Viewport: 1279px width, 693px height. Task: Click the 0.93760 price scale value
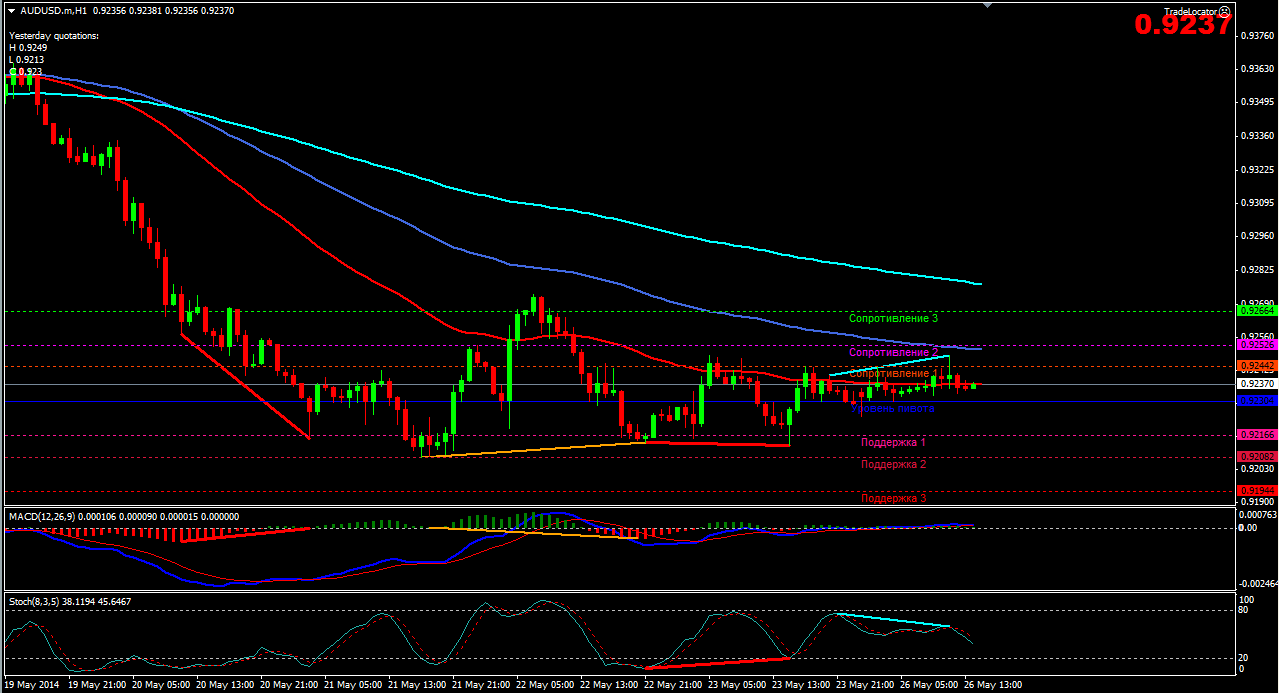1256,36
